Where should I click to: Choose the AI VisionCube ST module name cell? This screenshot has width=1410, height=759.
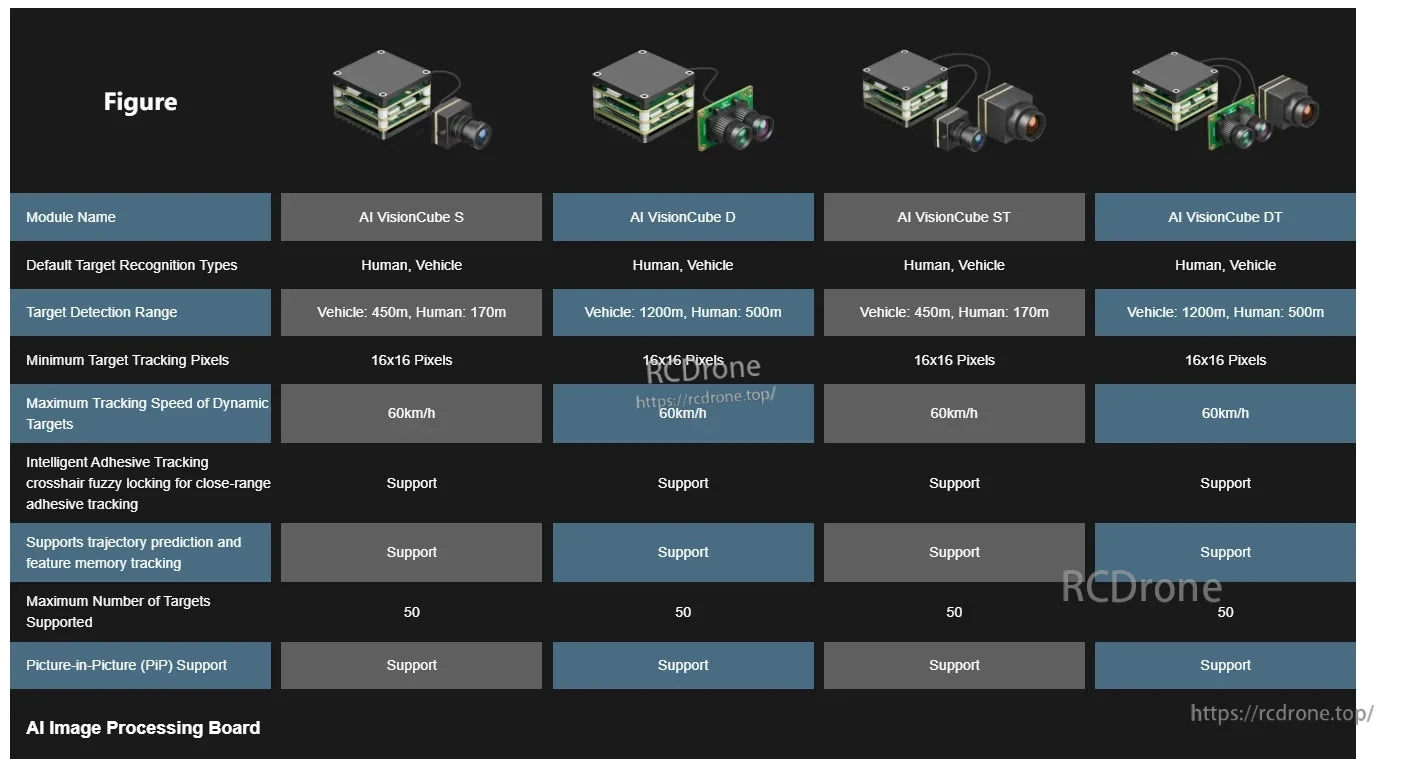pos(954,217)
